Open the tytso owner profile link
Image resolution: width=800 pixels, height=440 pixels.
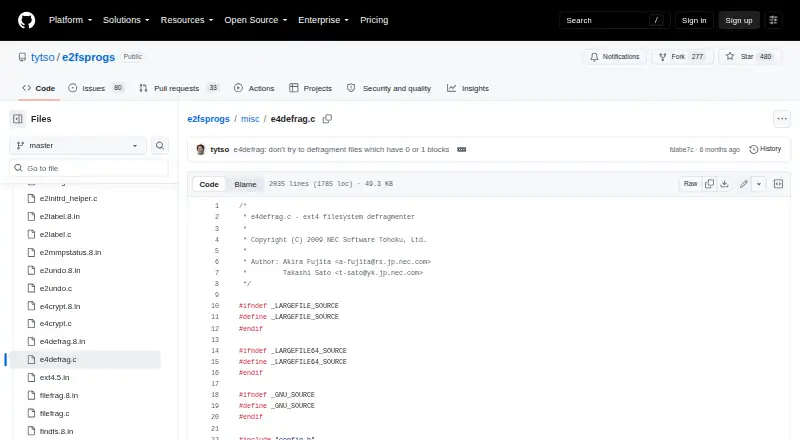point(42,57)
